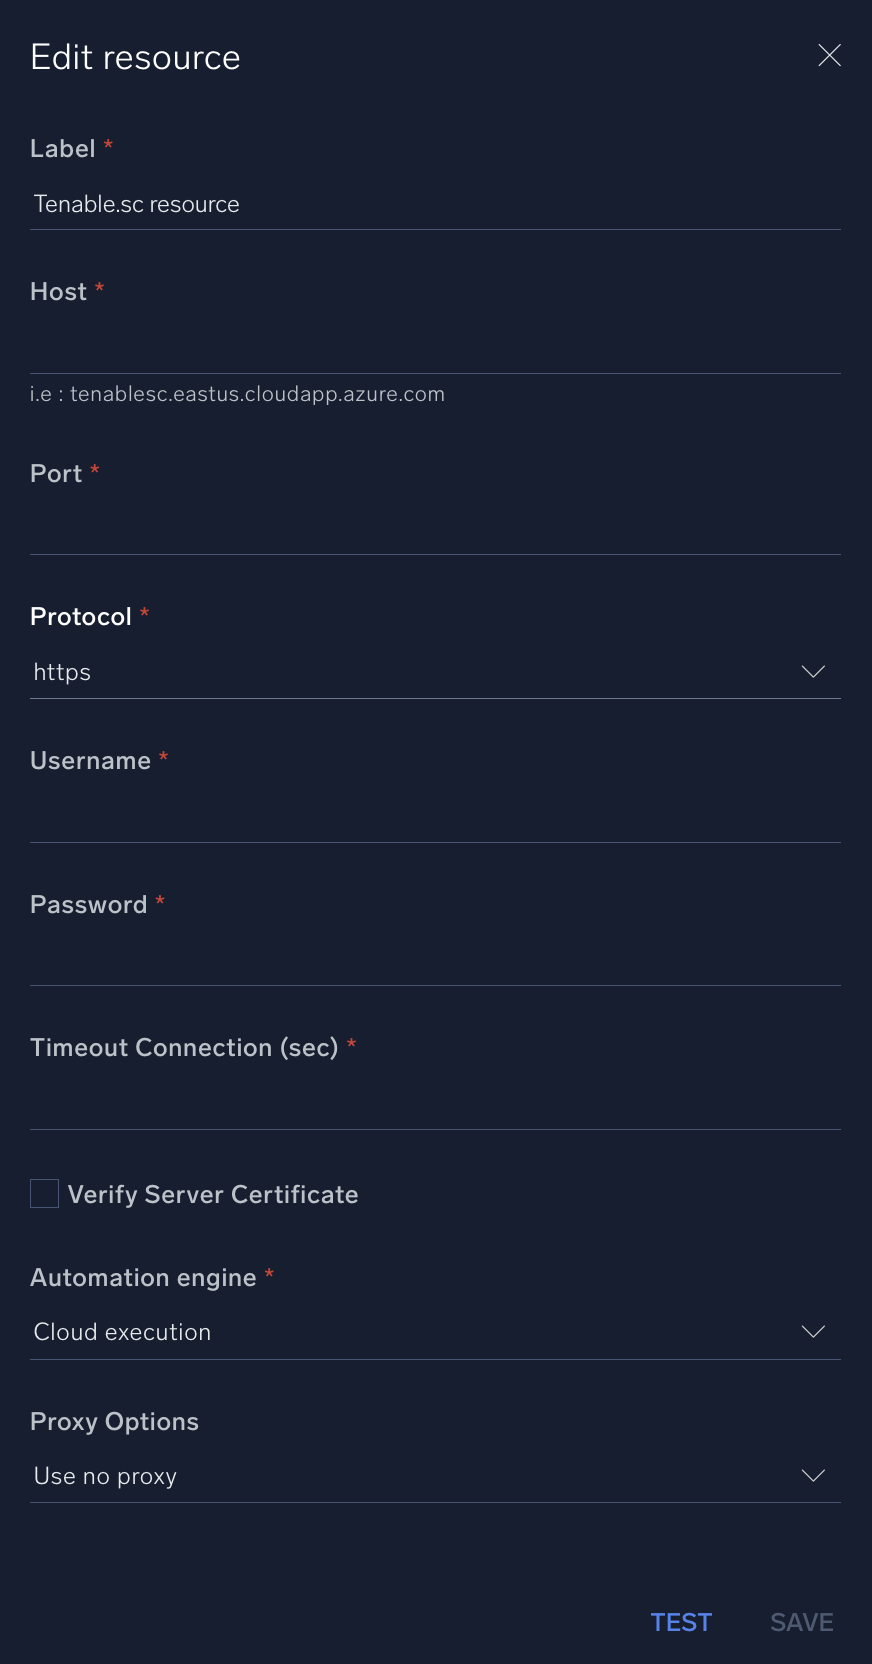
Task: Enable Verify Server Certificate
Action: pos(44,1193)
